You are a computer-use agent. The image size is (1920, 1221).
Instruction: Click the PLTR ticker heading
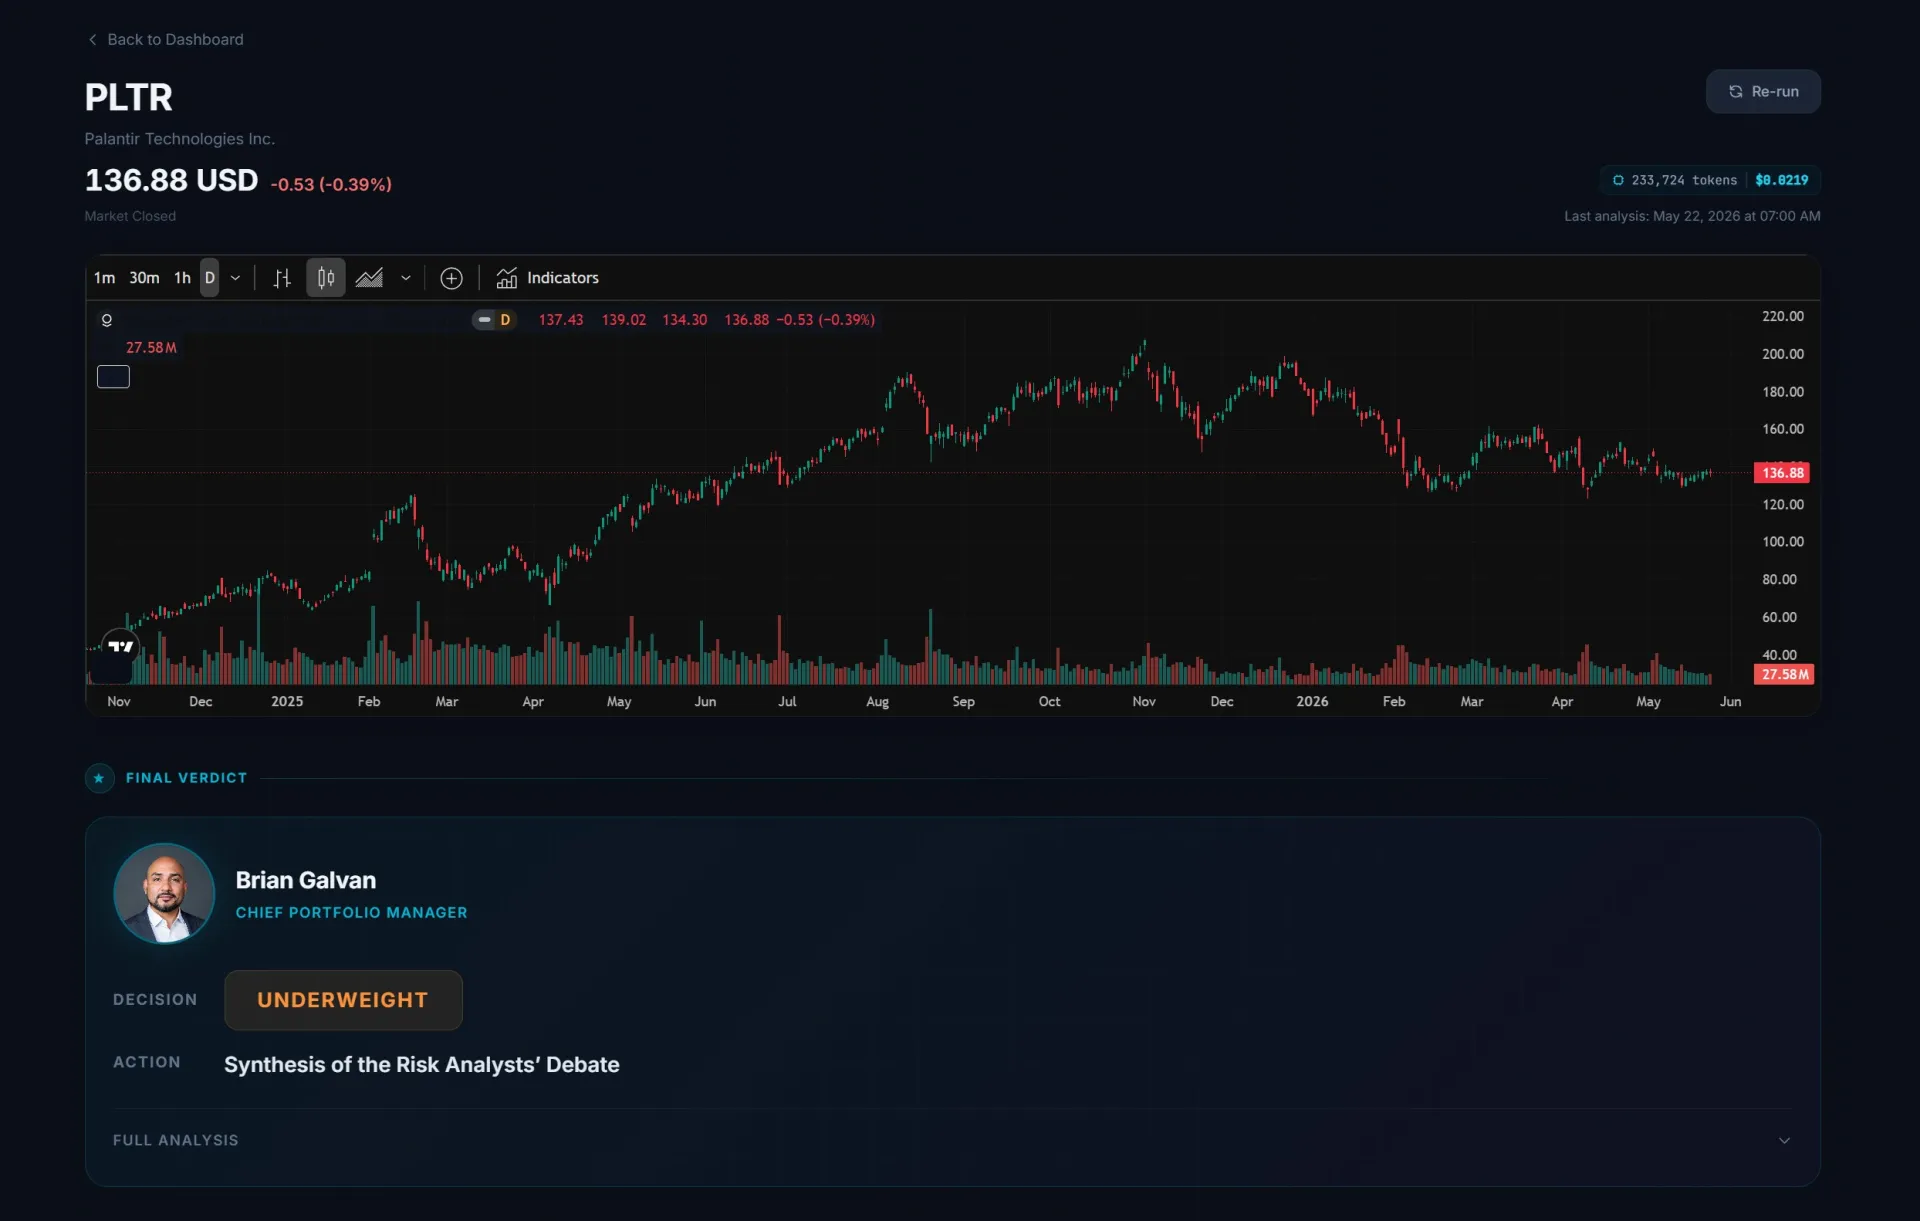(x=128, y=97)
